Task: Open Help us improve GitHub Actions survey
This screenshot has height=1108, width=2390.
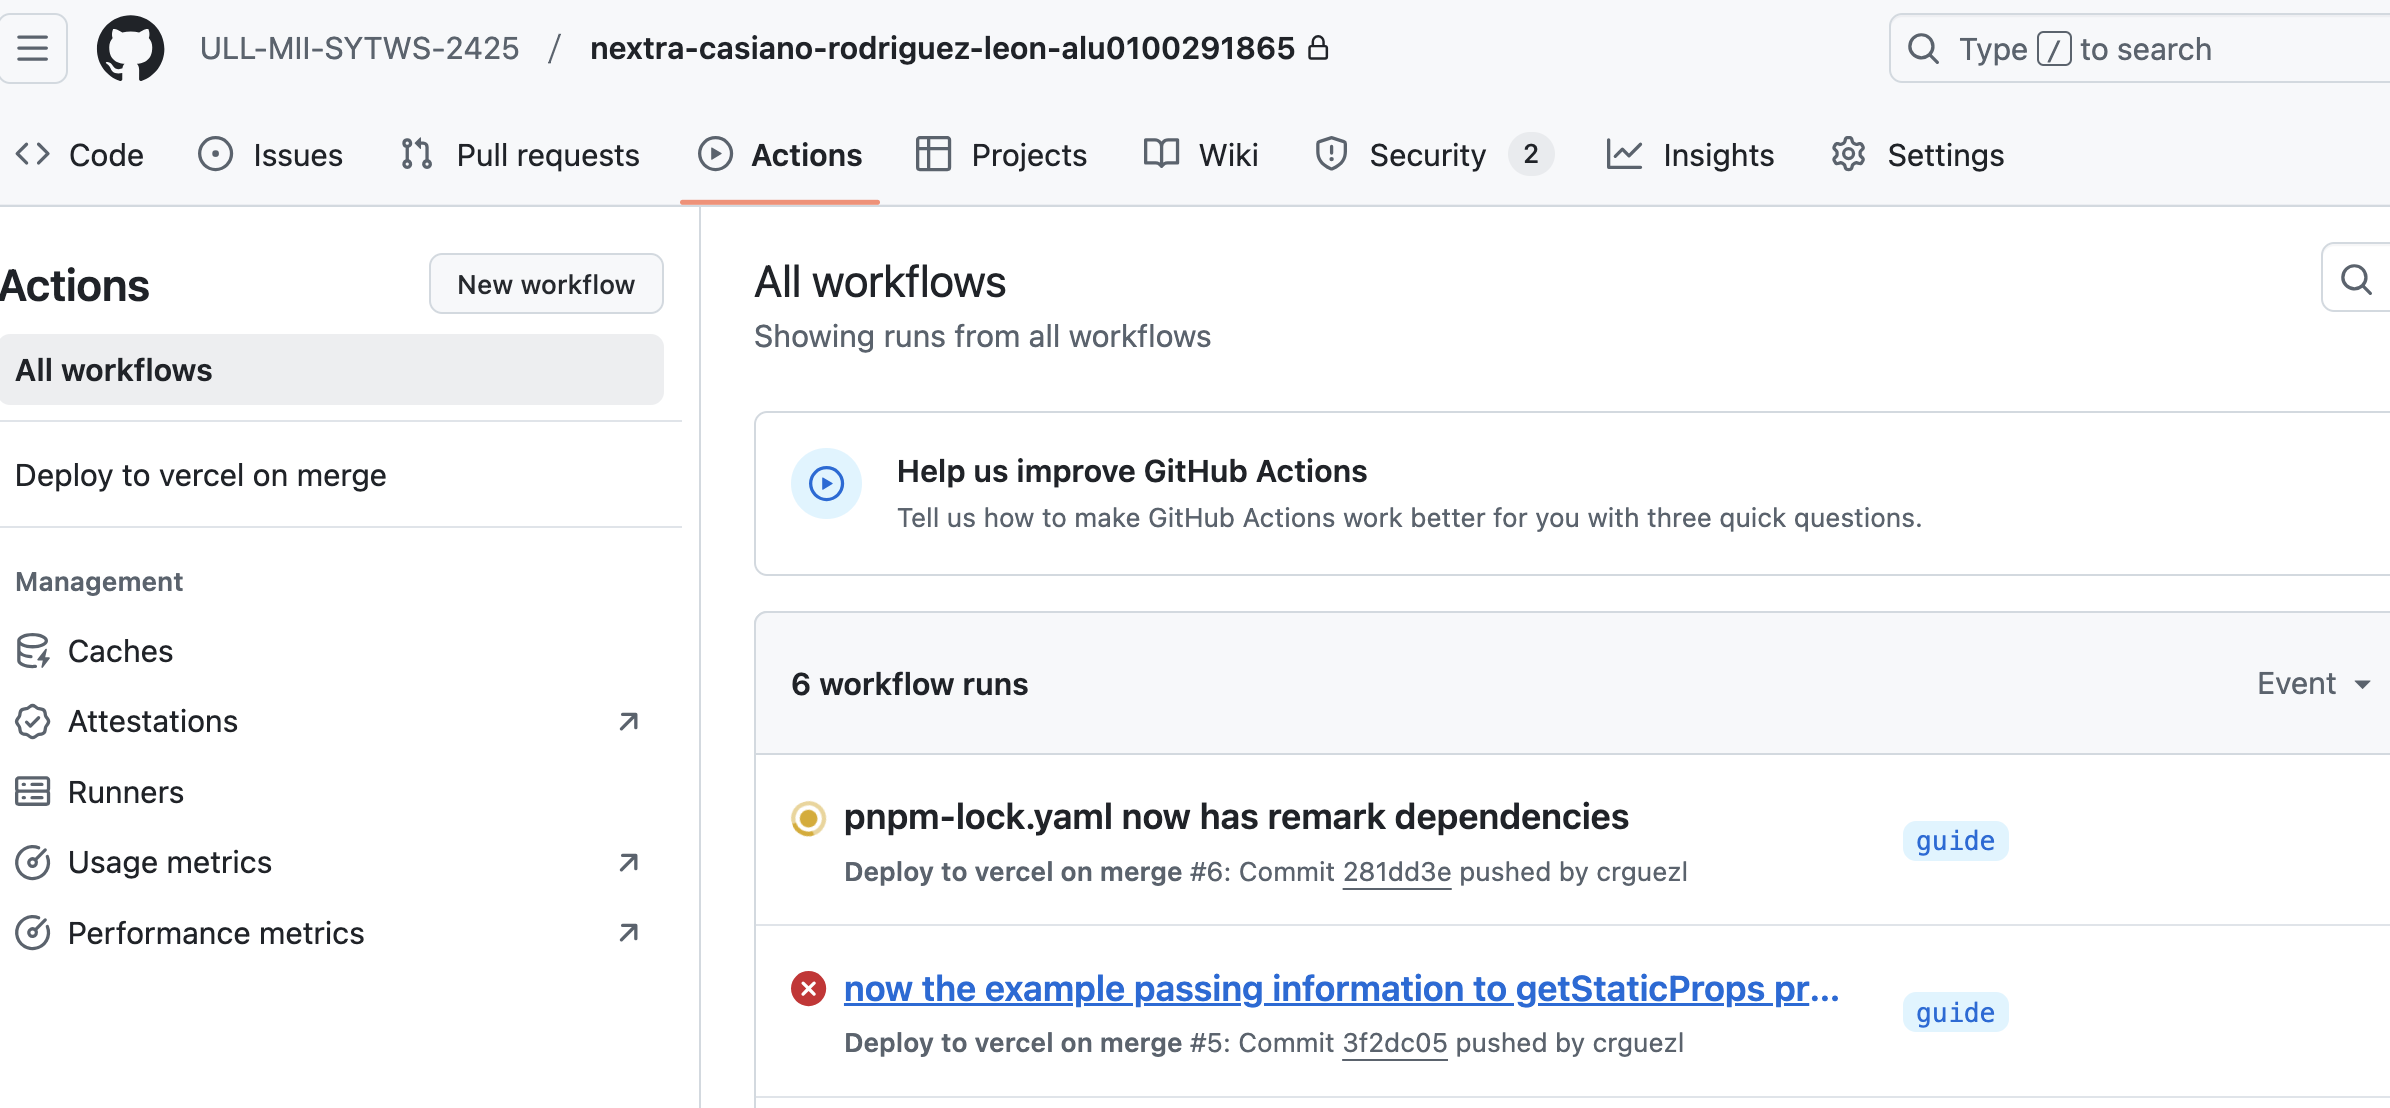Action: [1131, 471]
